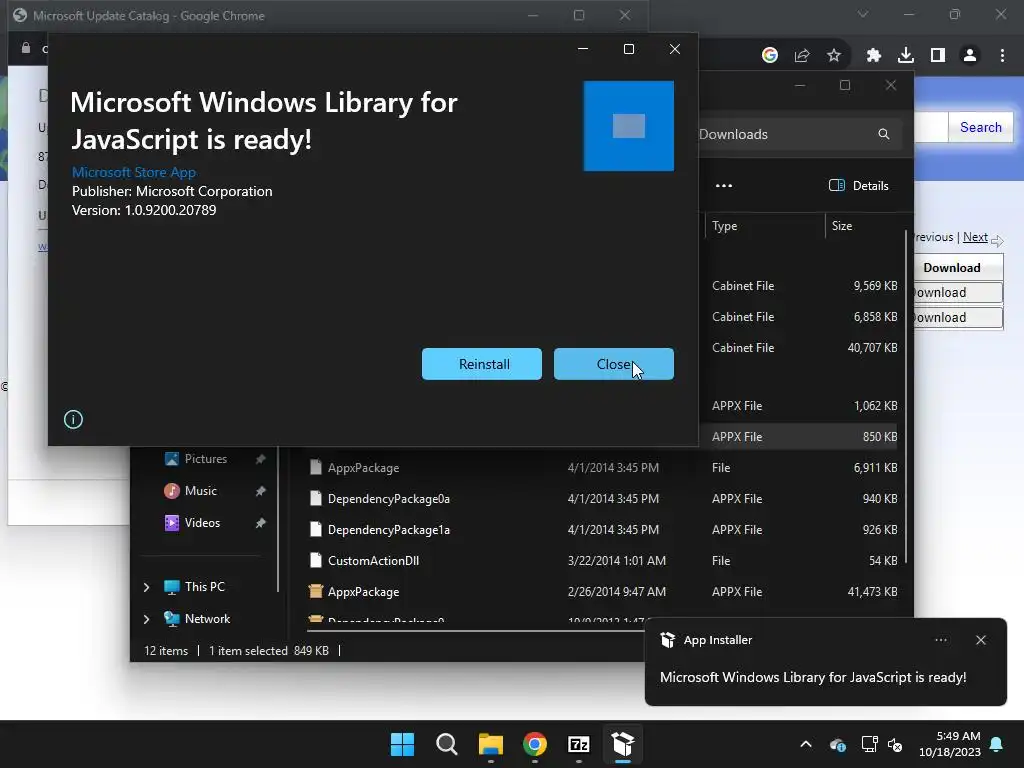Open 7-Zip from the taskbar

579,744
